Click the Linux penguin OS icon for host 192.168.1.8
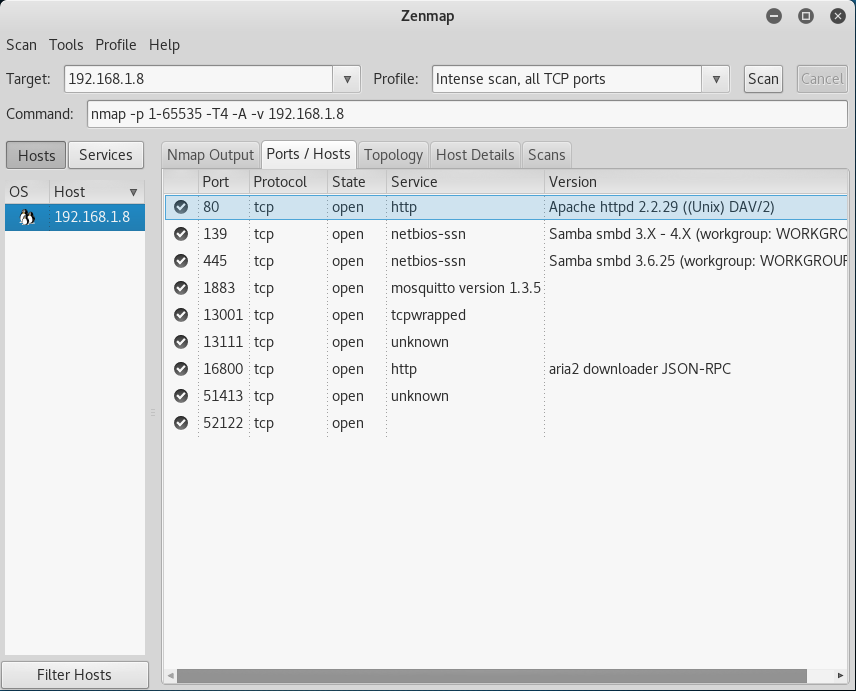This screenshot has width=856, height=691. pyautogui.click(x=27, y=217)
